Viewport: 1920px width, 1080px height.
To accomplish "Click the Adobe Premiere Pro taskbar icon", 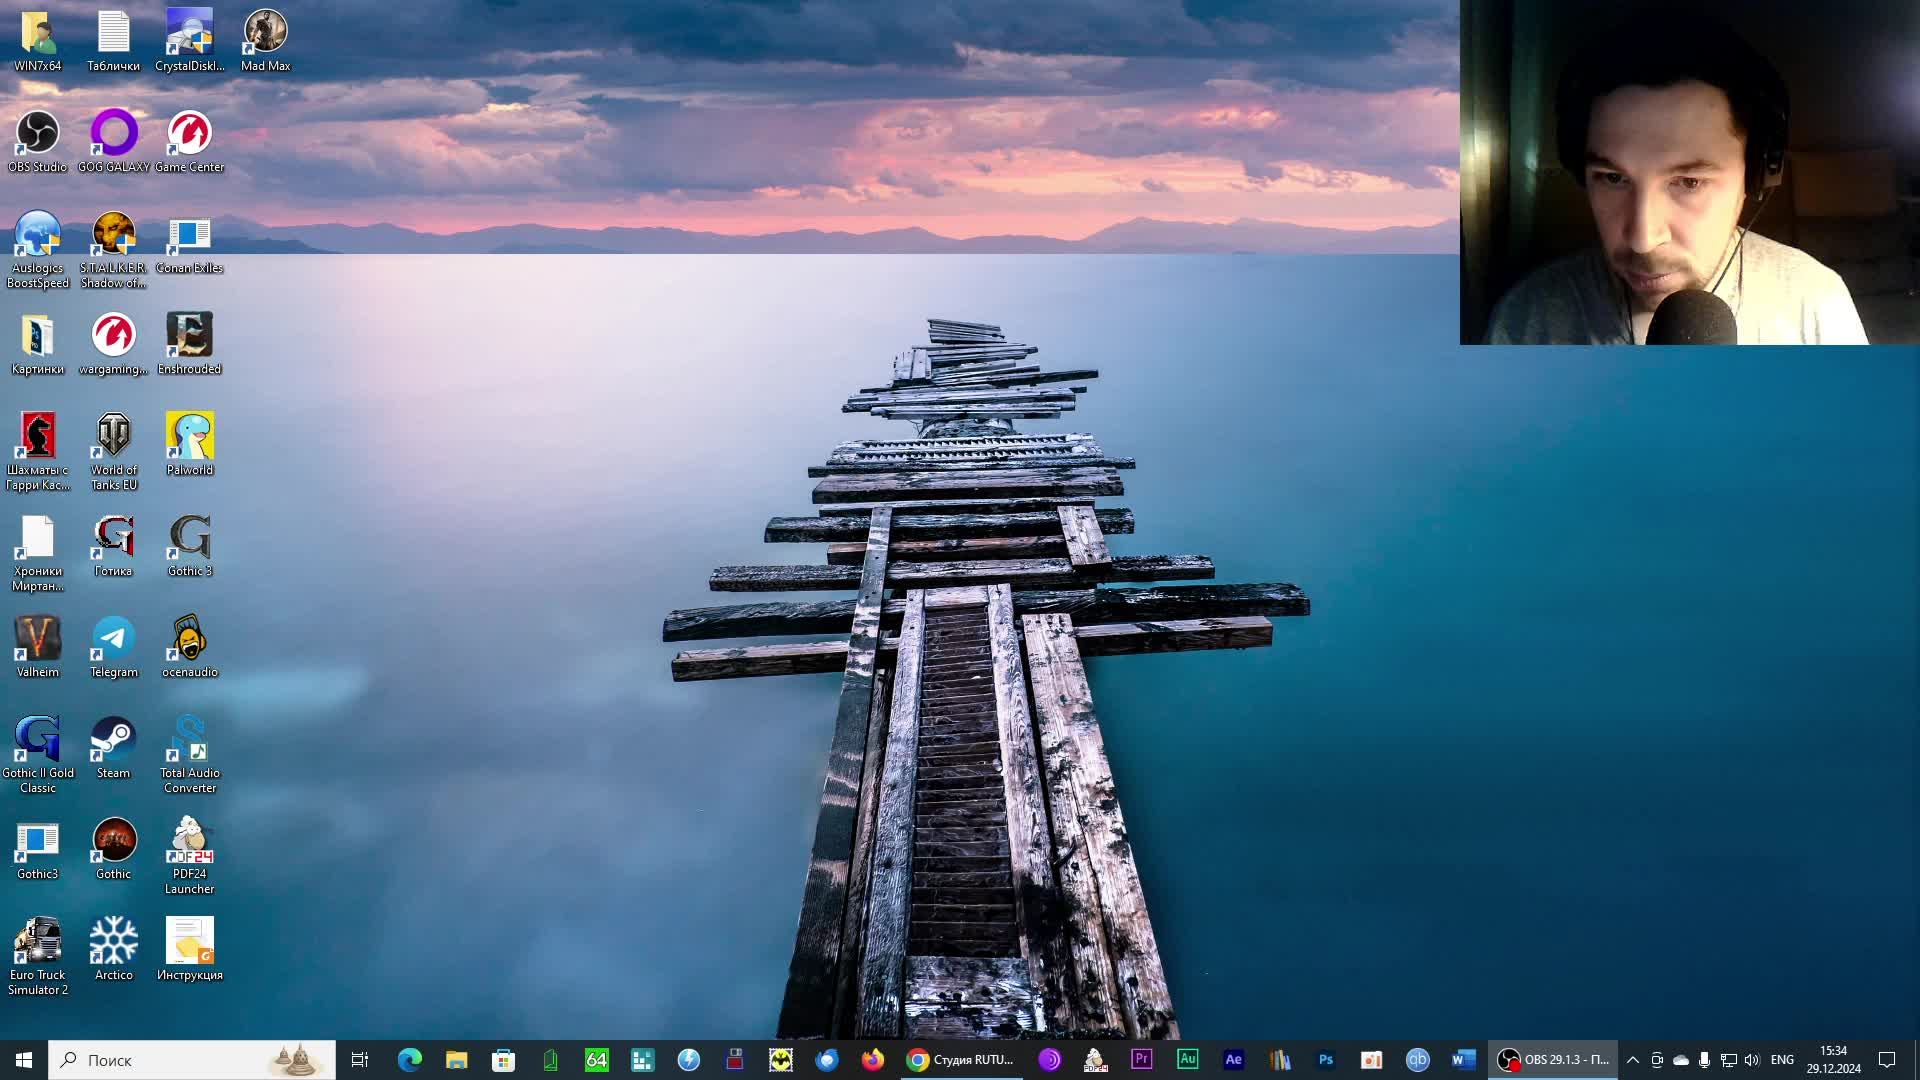I will click(x=1141, y=1059).
